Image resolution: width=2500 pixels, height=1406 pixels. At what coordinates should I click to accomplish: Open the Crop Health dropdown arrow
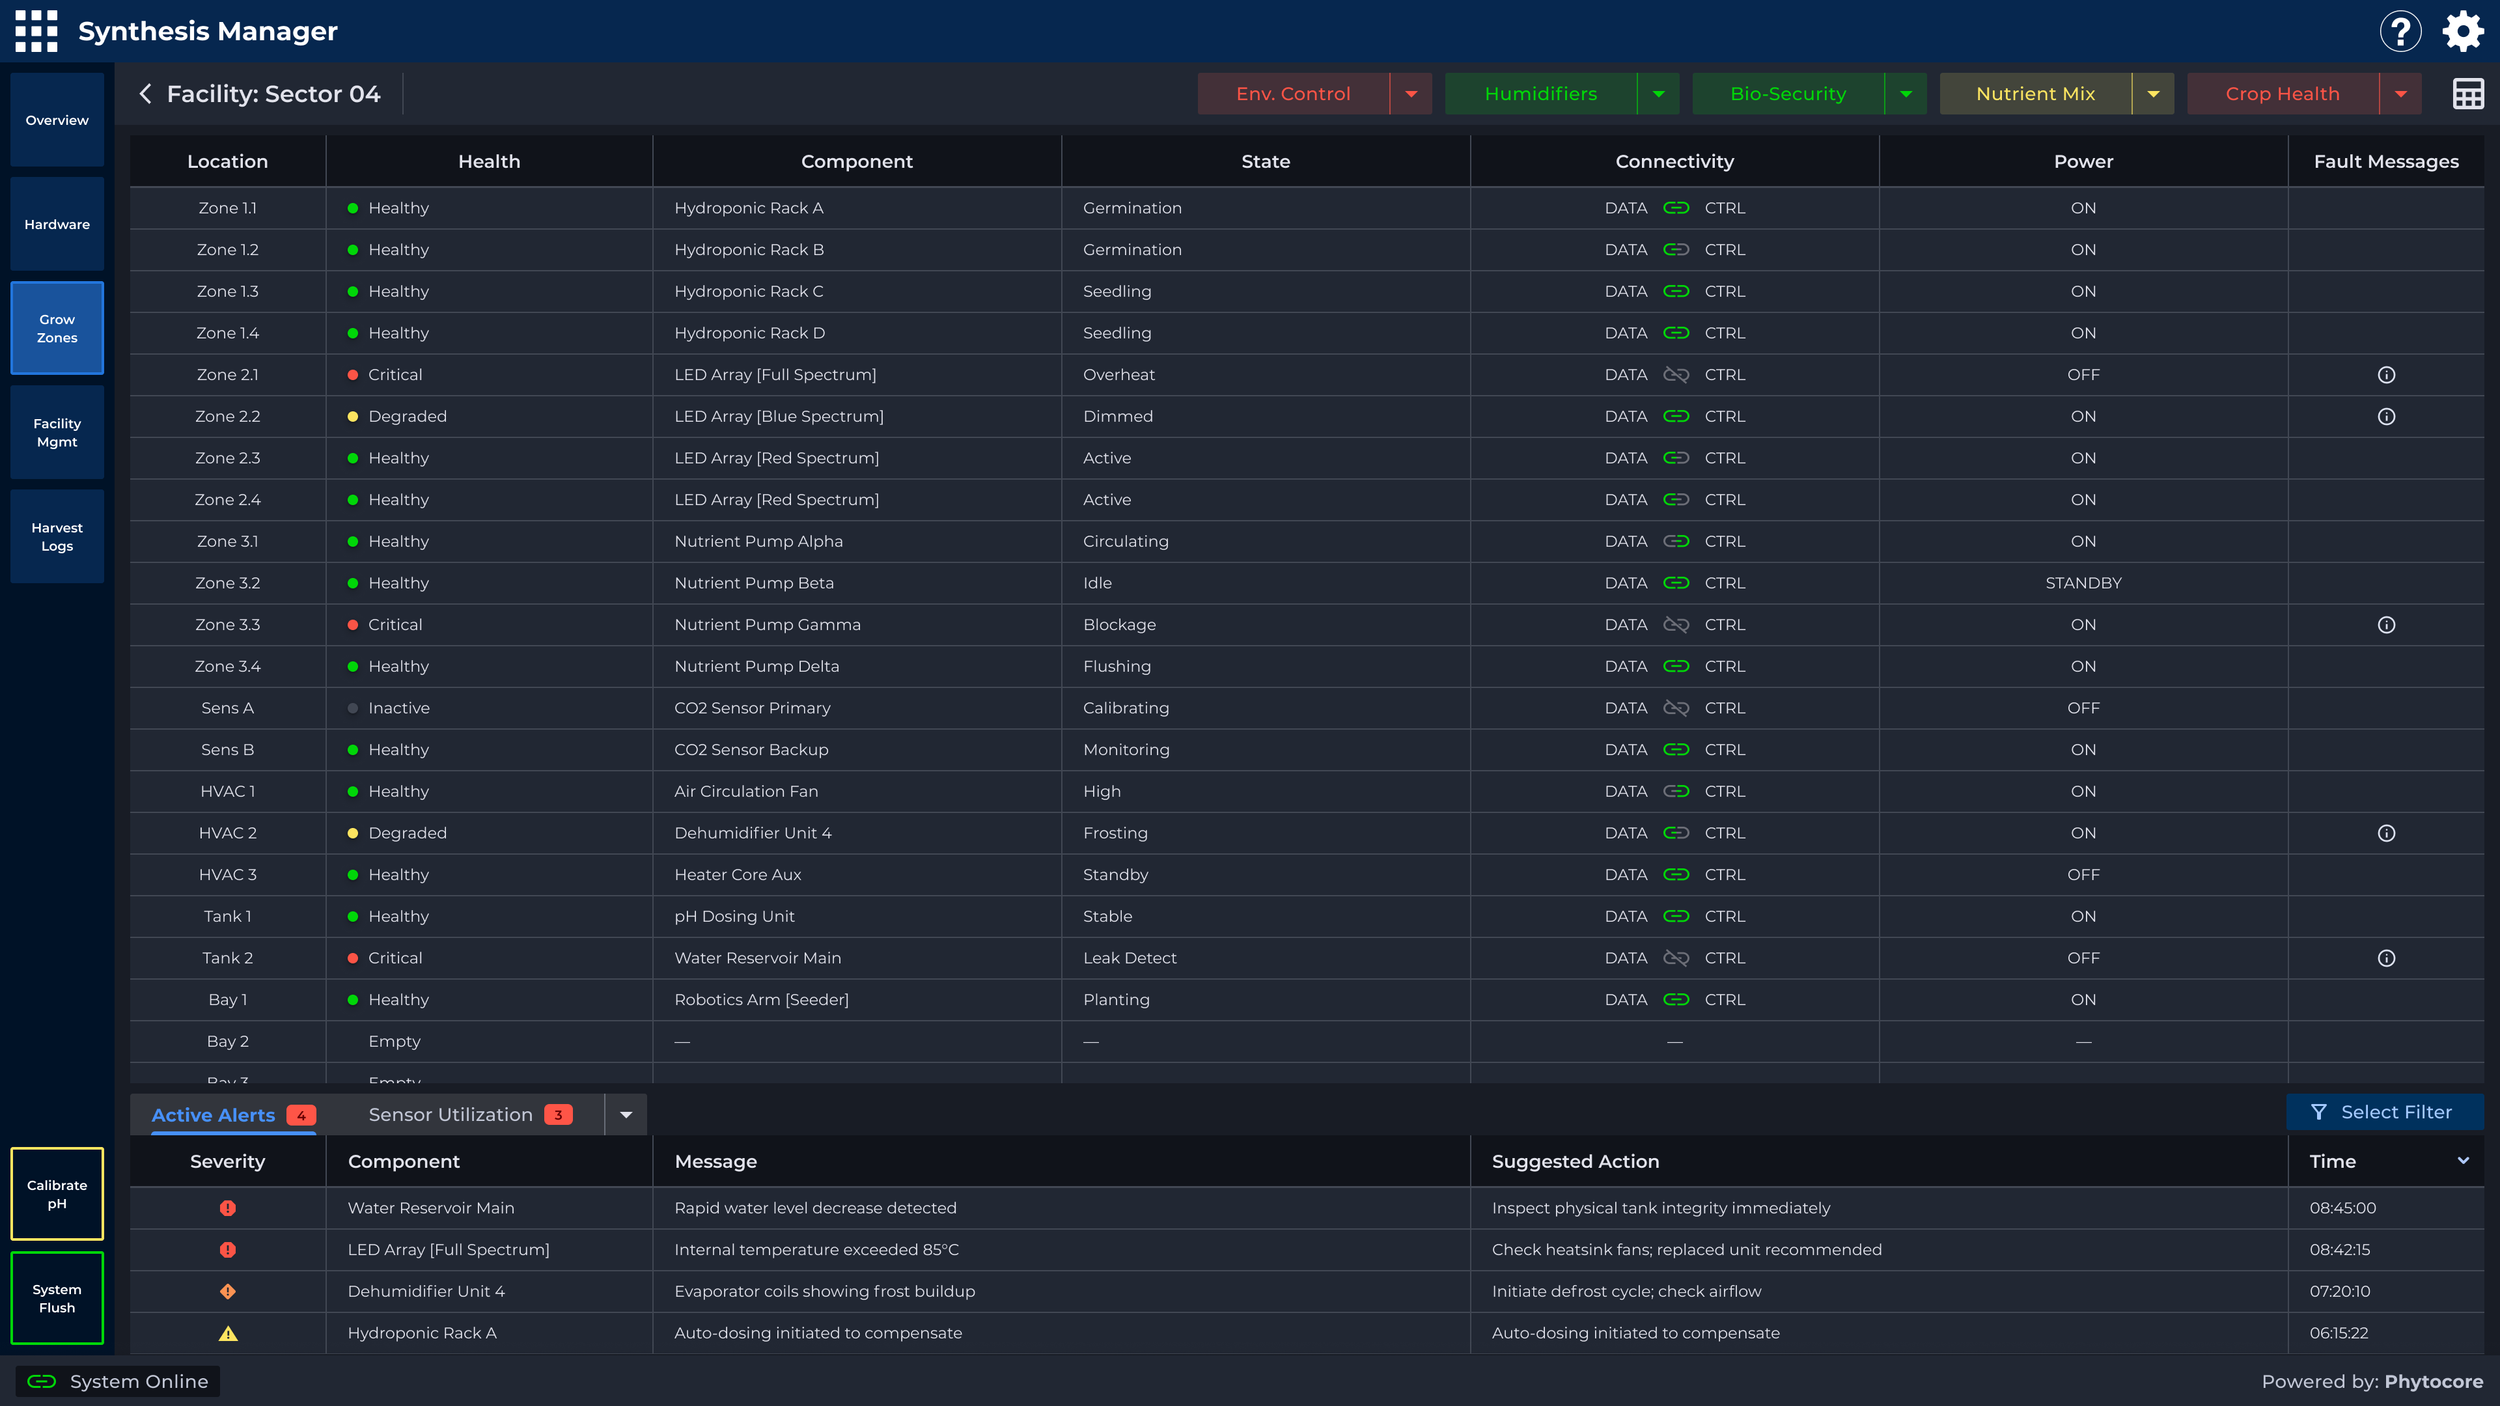tap(2402, 93)
